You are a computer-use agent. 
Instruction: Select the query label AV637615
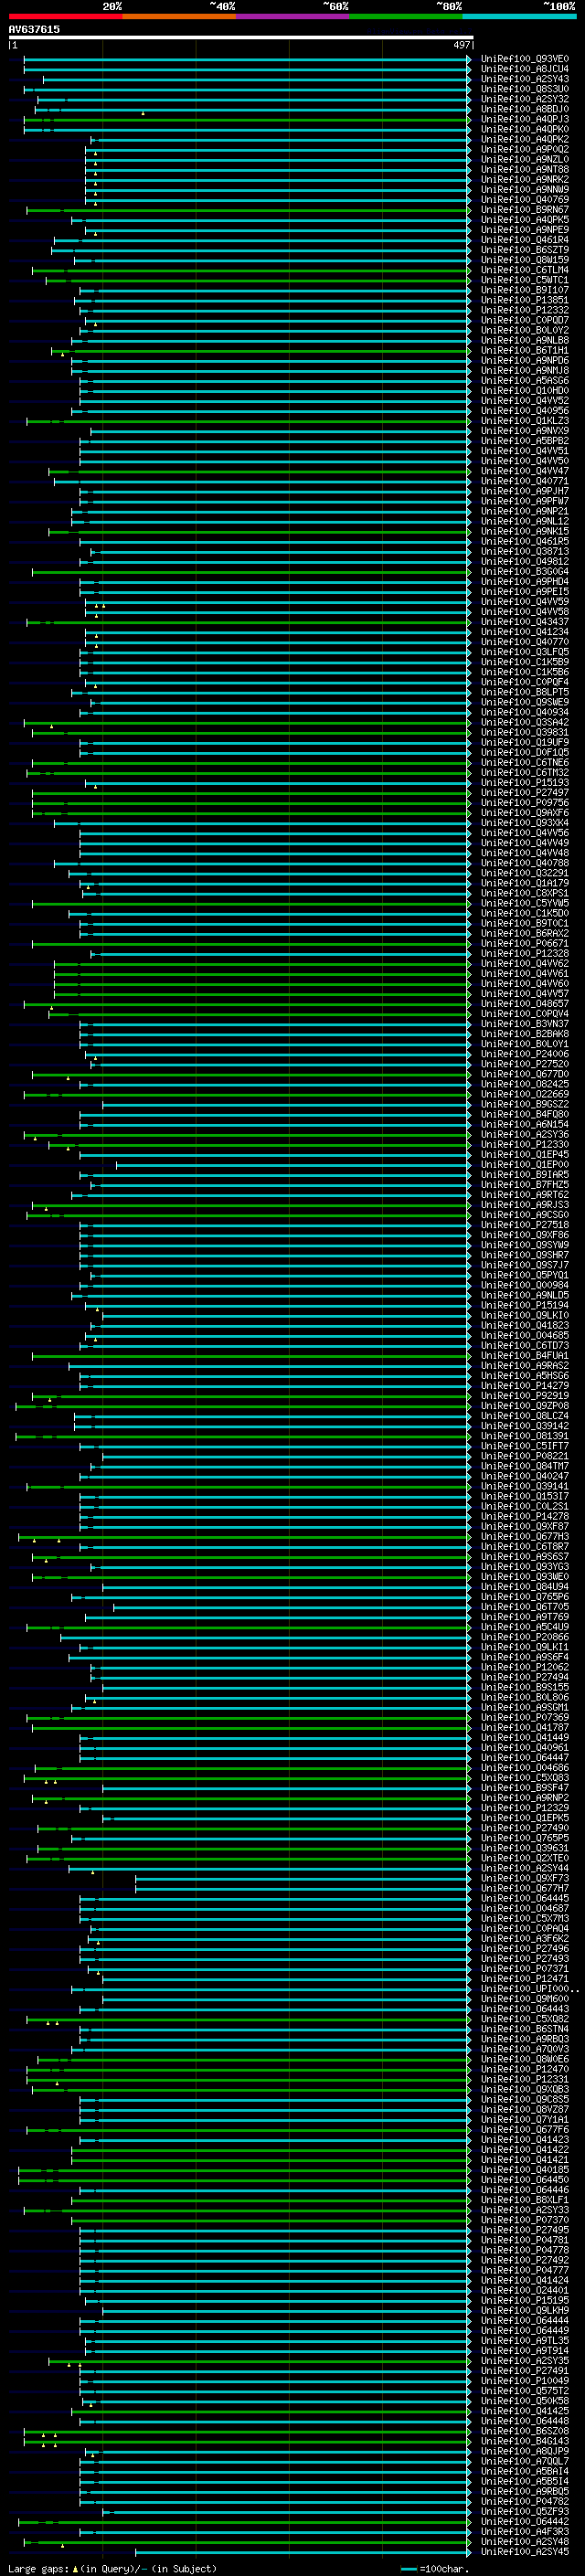[34, 29]
